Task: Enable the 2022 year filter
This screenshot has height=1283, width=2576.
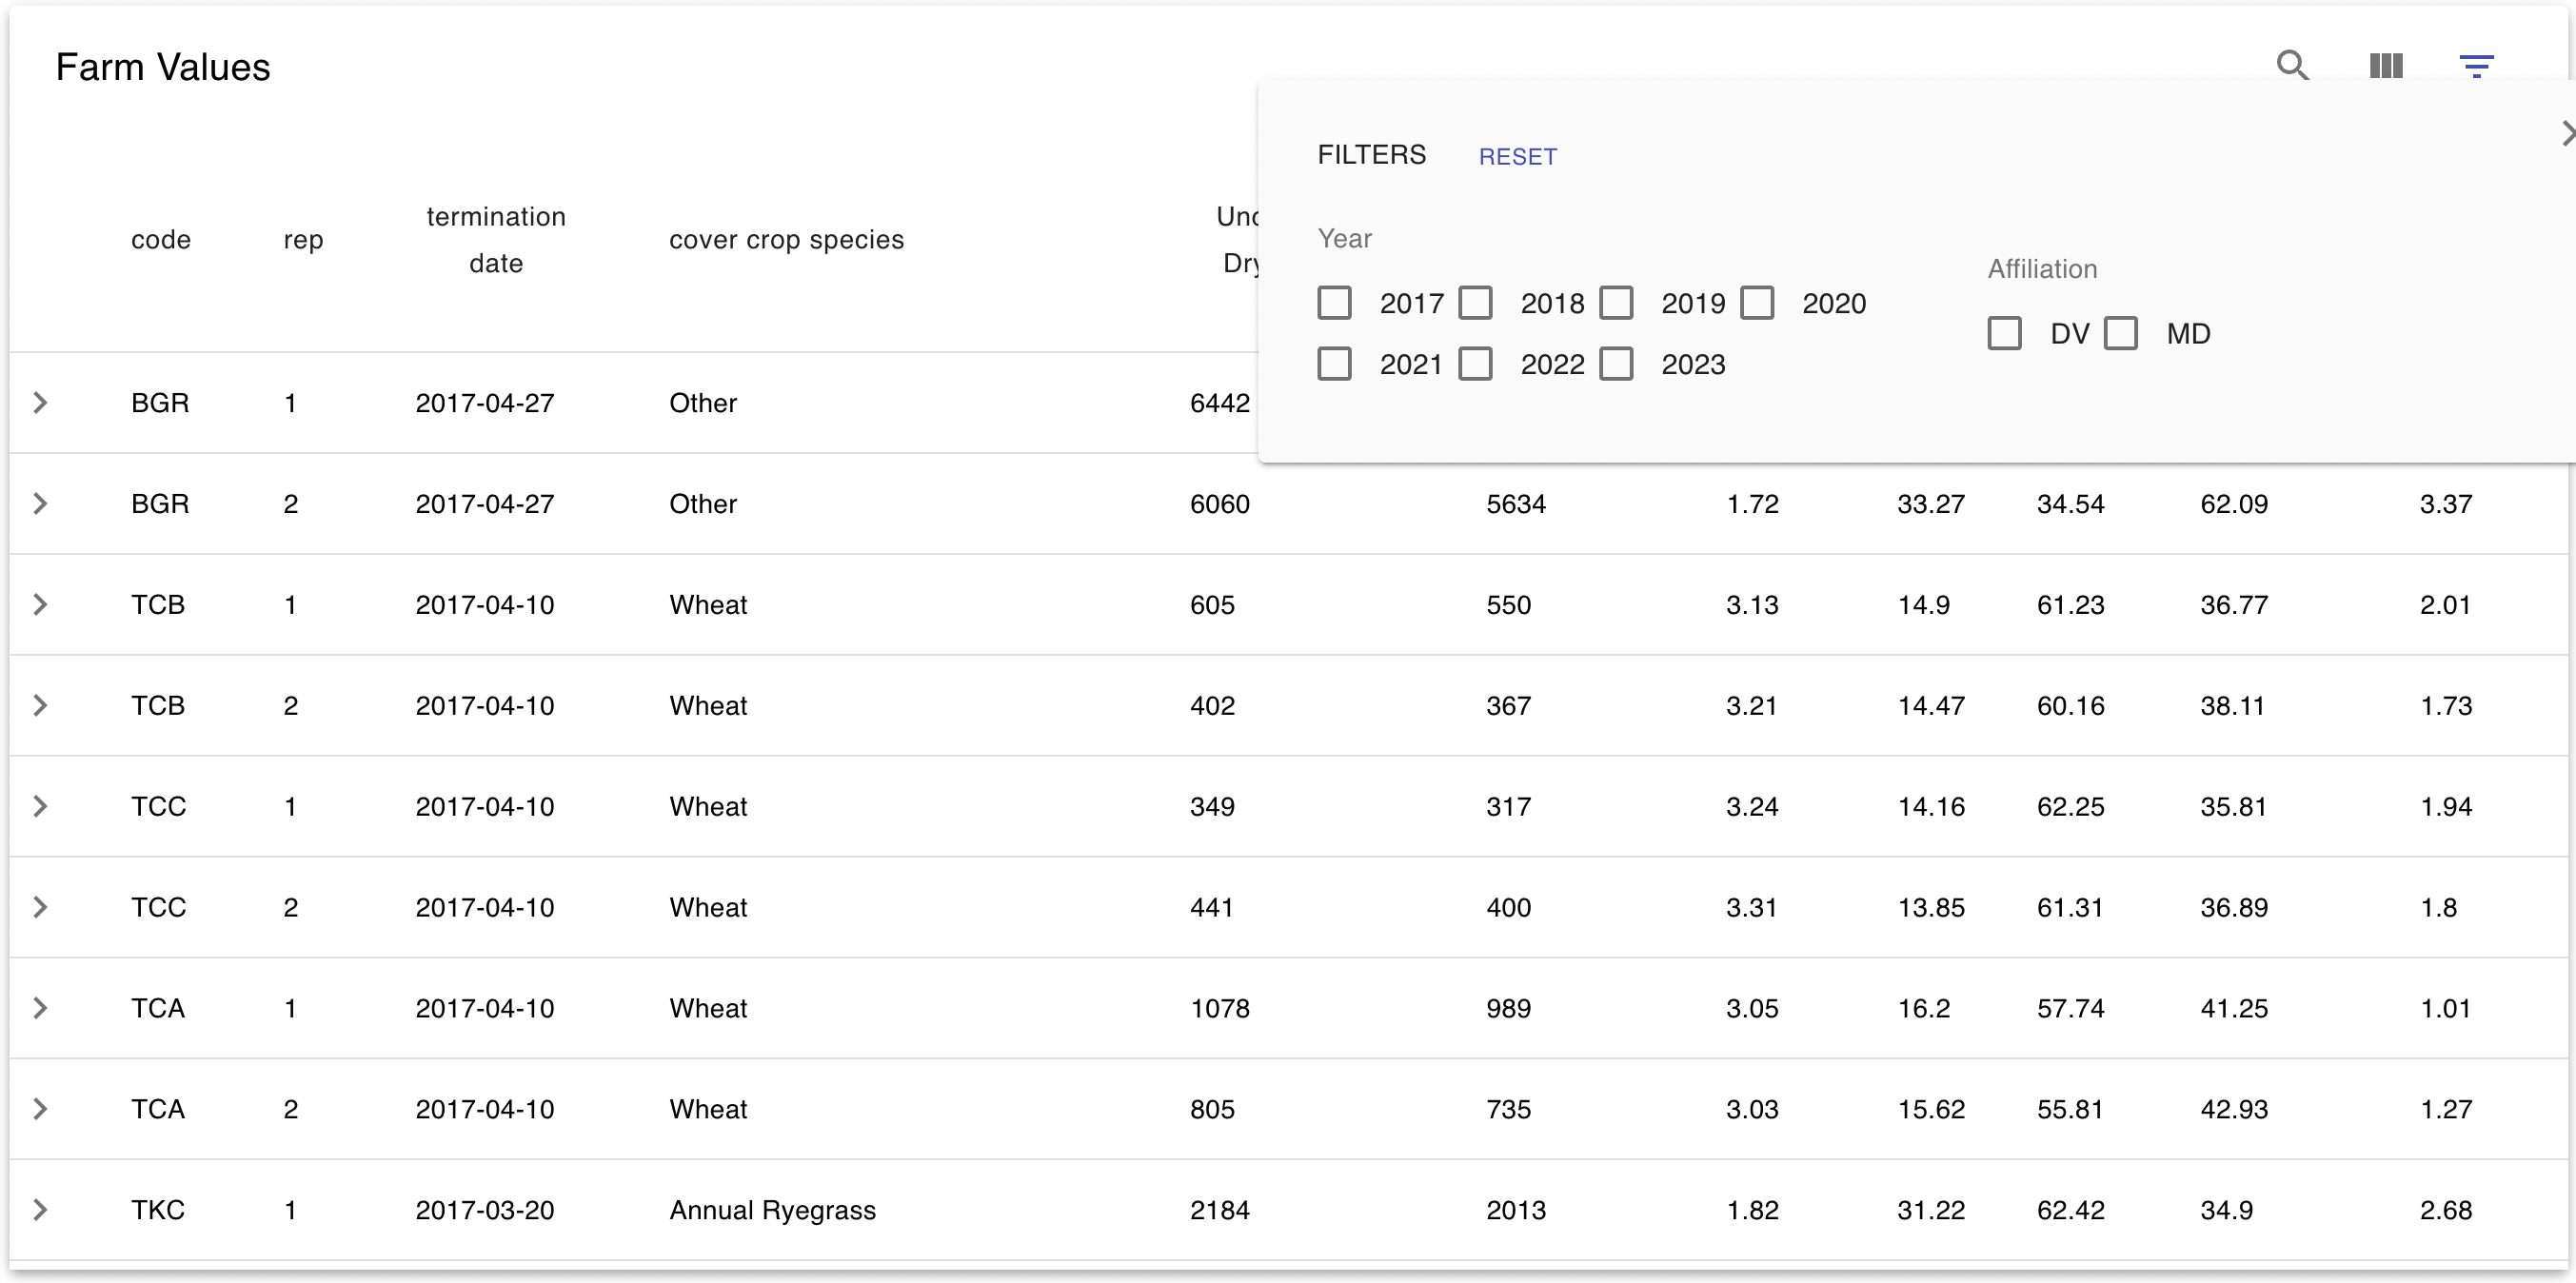Action: pyautogui.click(x=1476, y=363)
